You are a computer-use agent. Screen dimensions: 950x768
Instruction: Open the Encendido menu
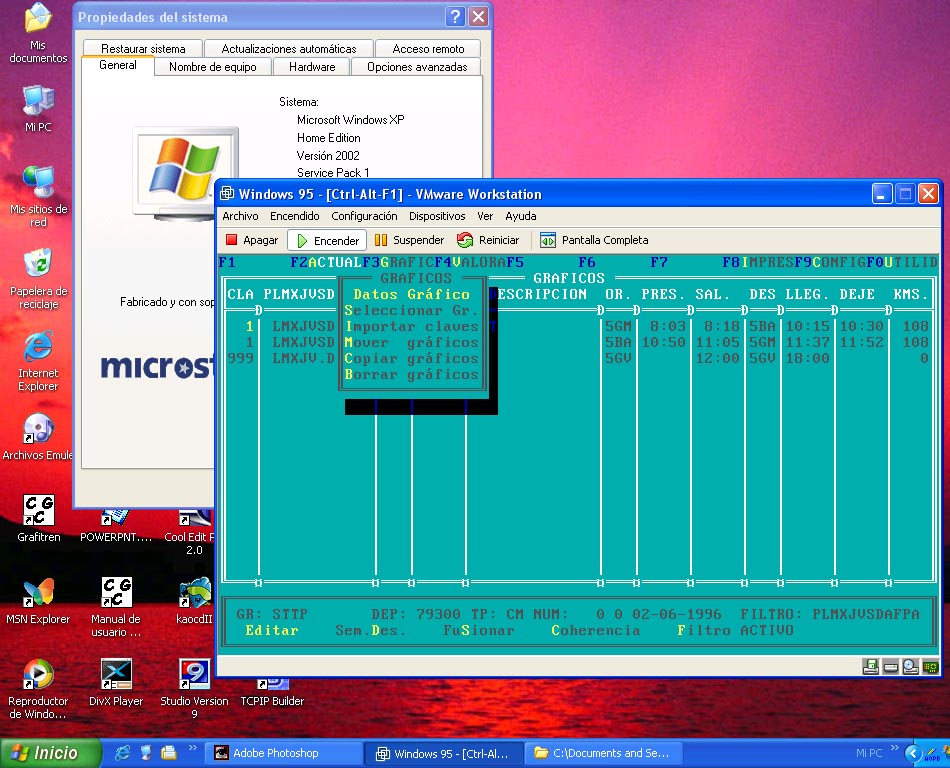[x=294, y=216]
